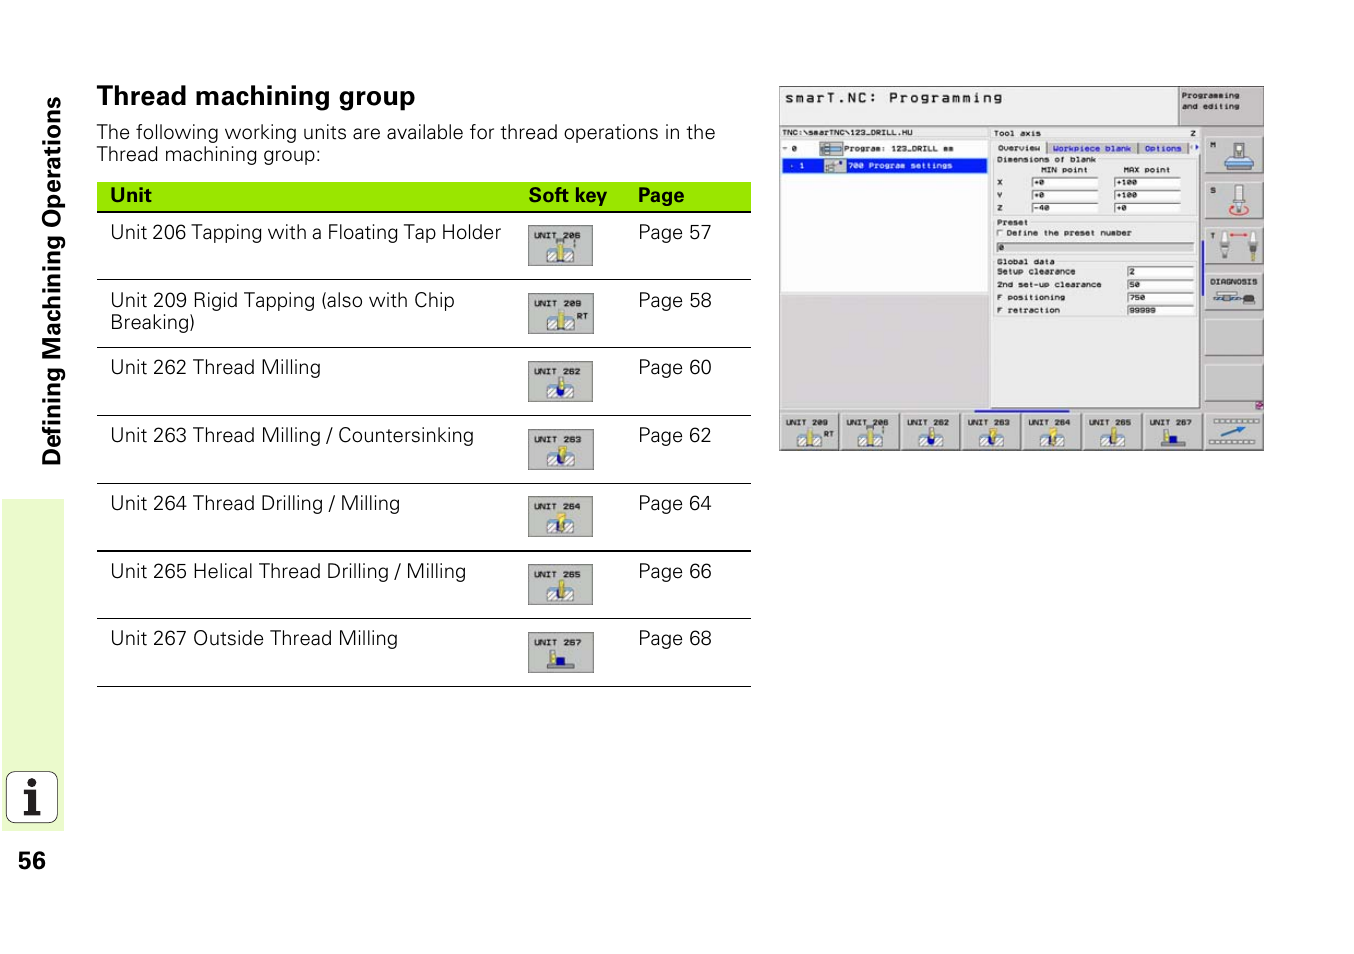
Task: Select the UNIT 209 rigid tapping soft key in the smarT.NC soft-key row
Action: pos(809,432)
